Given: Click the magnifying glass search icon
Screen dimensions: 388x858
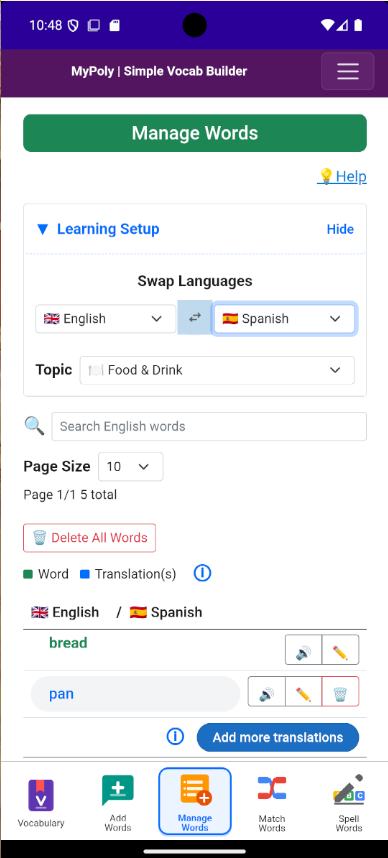Looking at the screenshot, I should pyautogui.click(x=34, y=425).
